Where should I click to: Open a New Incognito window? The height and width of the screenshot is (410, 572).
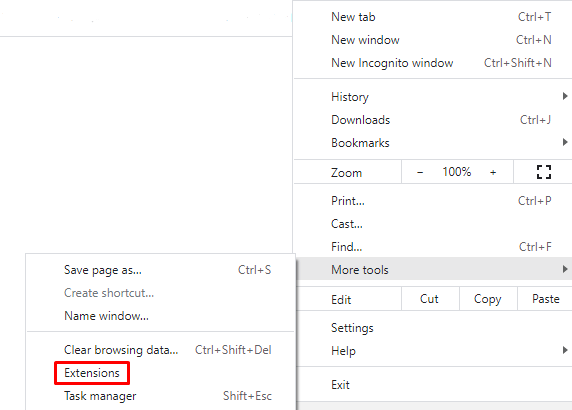point(433,63)
